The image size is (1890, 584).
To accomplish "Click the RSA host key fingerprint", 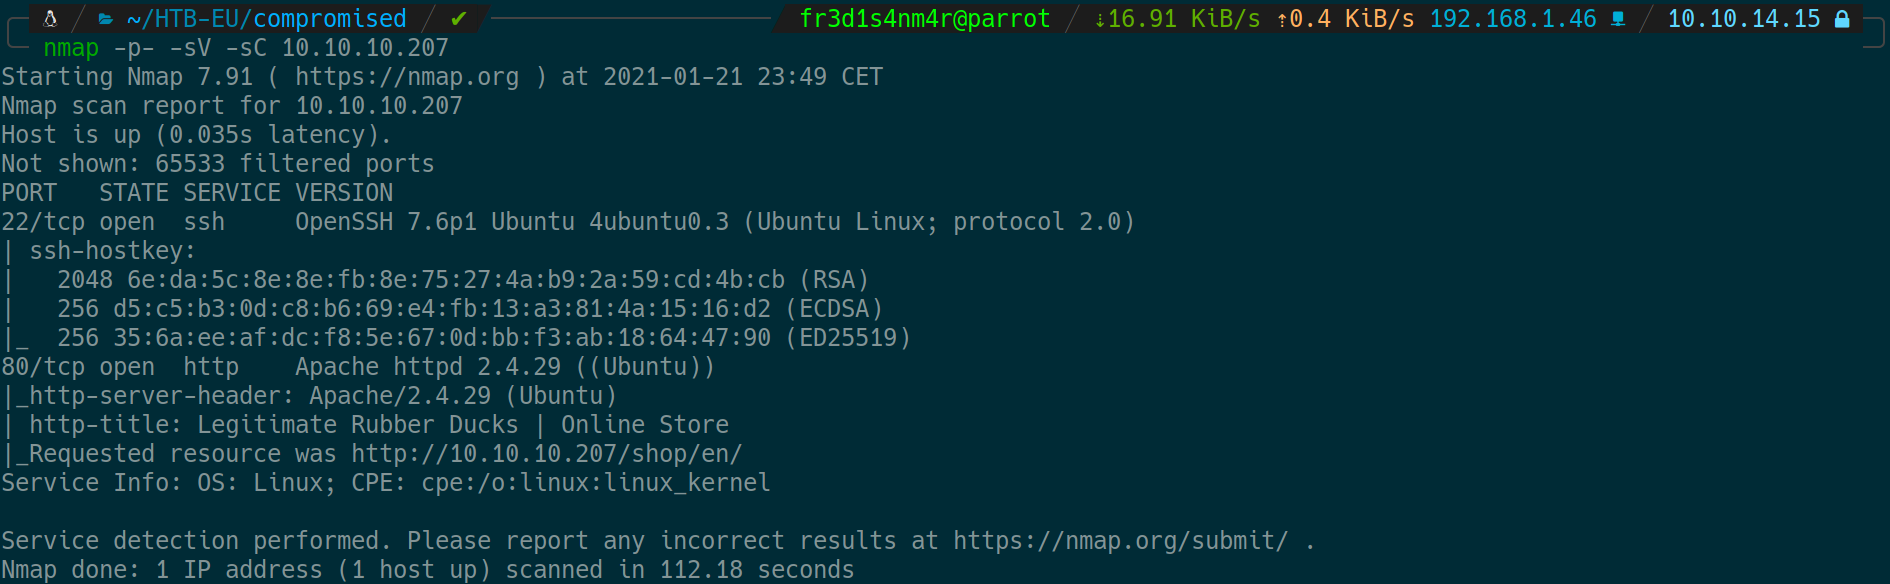I will 455,280.
